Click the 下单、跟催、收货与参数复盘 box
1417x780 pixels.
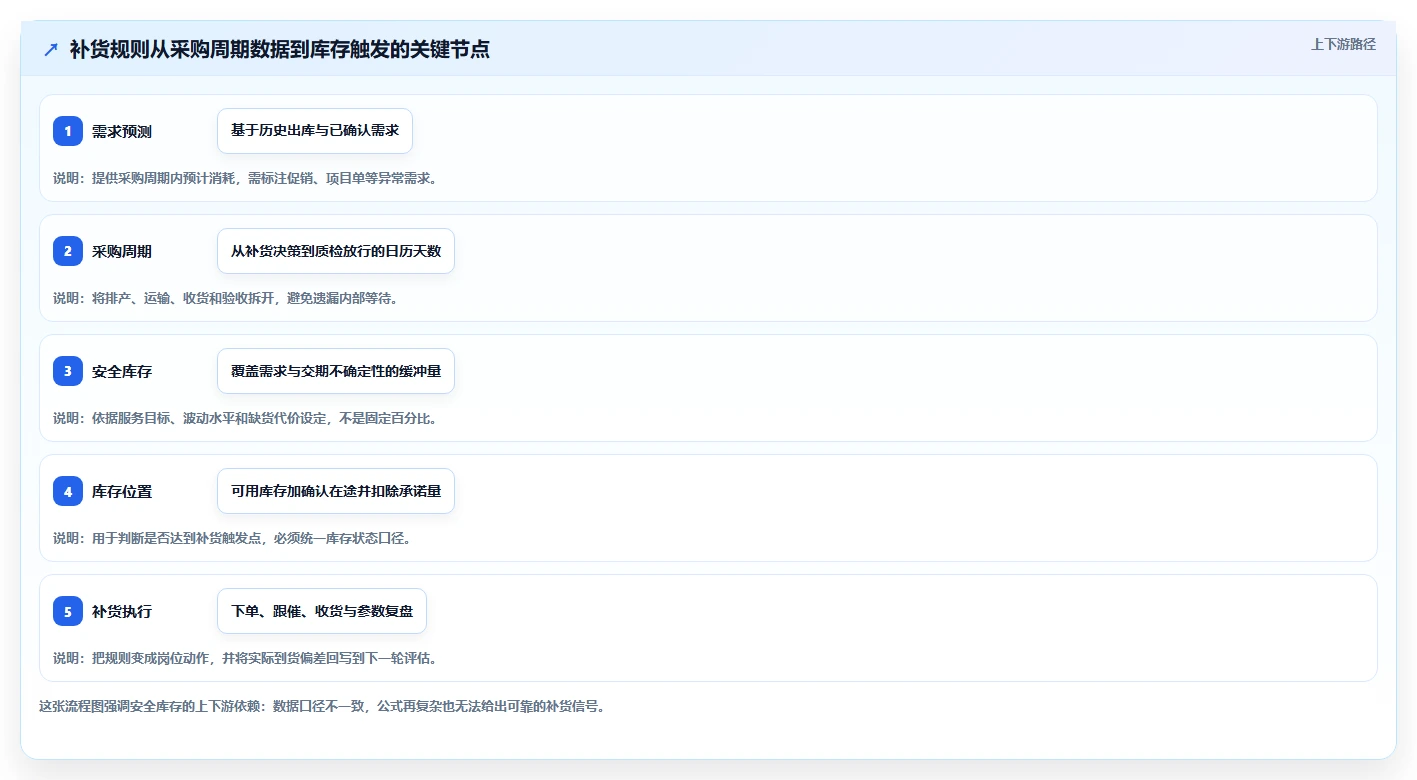tap(322, 611)
